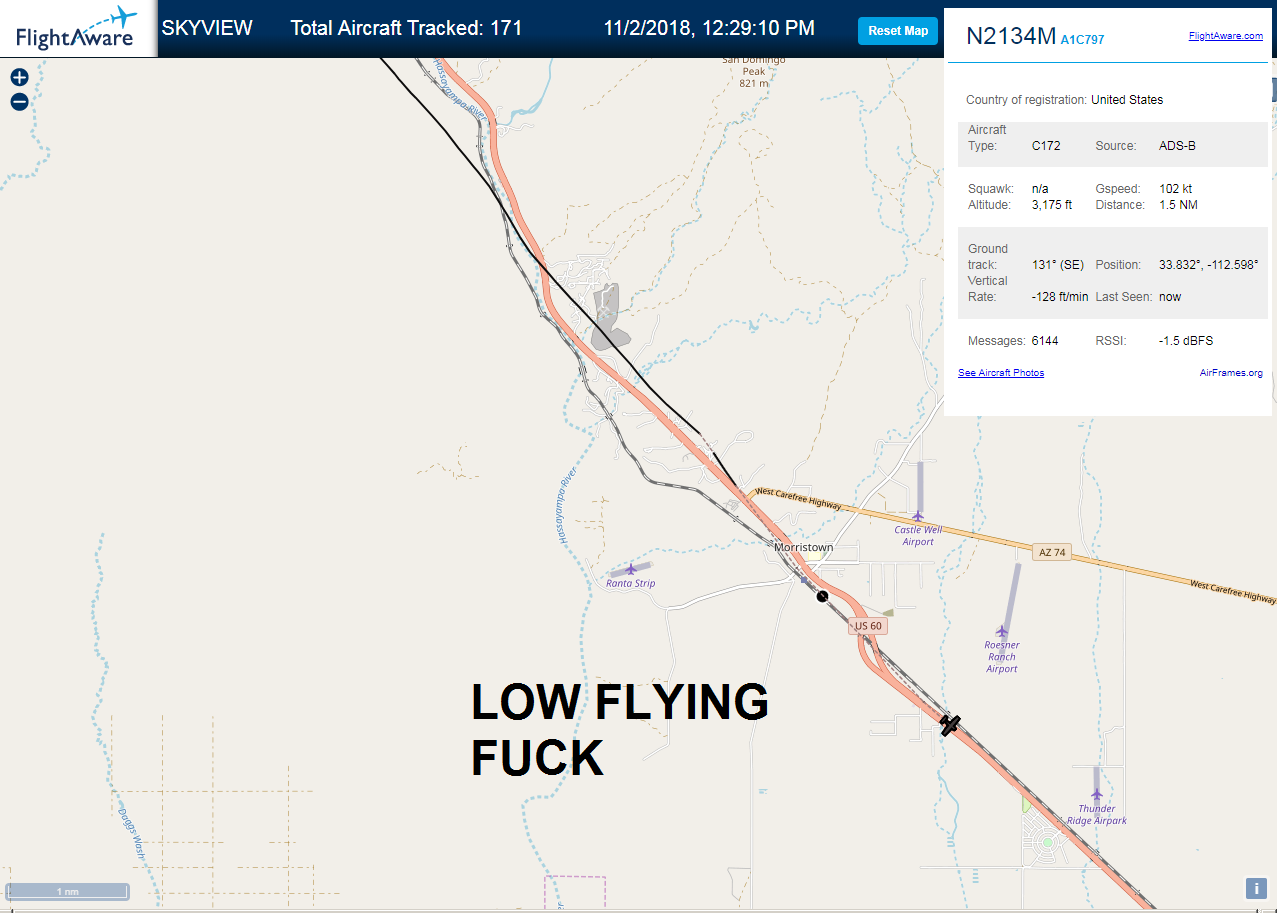Image resolution: width=1277 pixels, height=913 pixels.
Task: Open the map info 'i' icon
Action: 1256,888
